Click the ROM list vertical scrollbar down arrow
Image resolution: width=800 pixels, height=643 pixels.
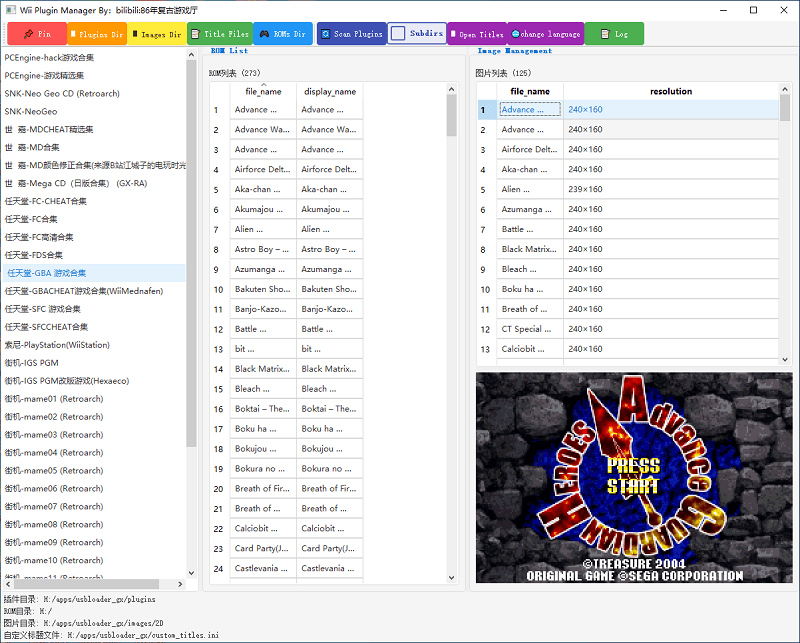451,577
